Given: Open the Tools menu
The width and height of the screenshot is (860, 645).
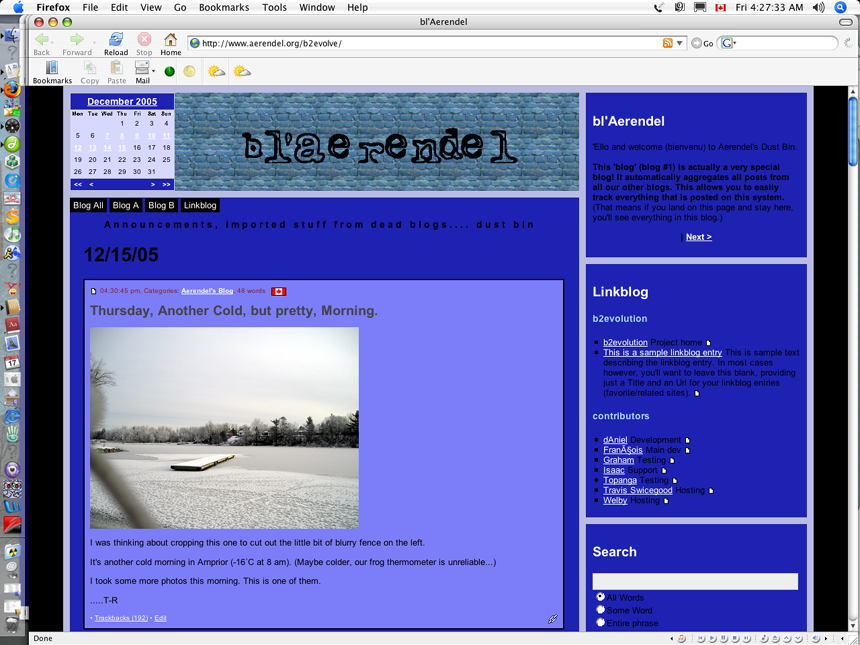Looking at the screenshot, I should (x=274, y=7).
